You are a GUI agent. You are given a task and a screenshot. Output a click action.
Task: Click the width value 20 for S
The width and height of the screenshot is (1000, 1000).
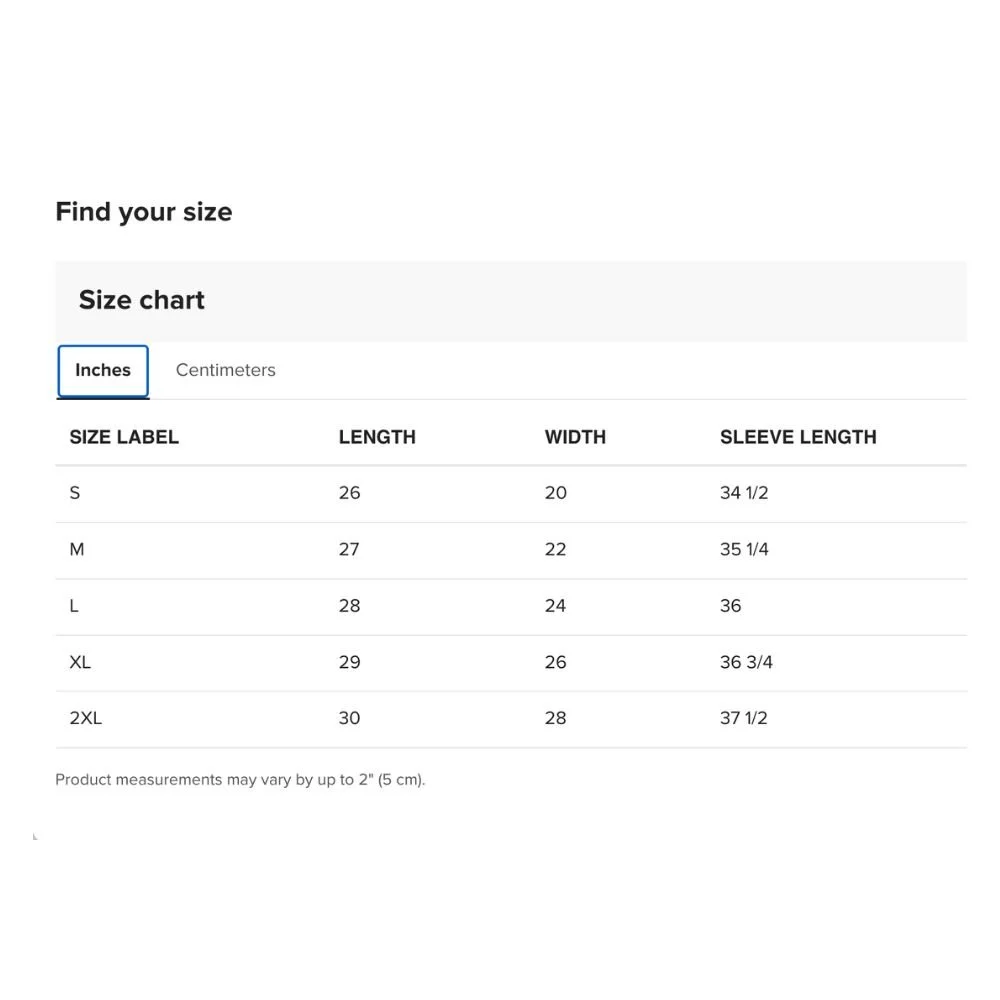555,493
